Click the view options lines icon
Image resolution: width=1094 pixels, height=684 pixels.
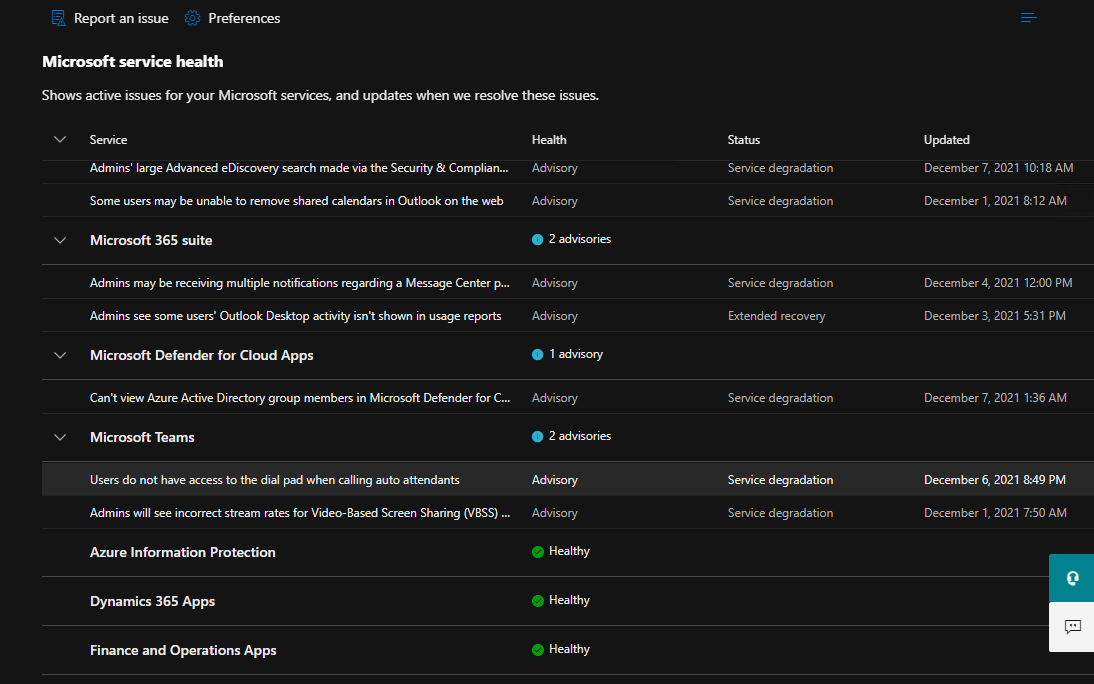click(x=1028, y=18)
